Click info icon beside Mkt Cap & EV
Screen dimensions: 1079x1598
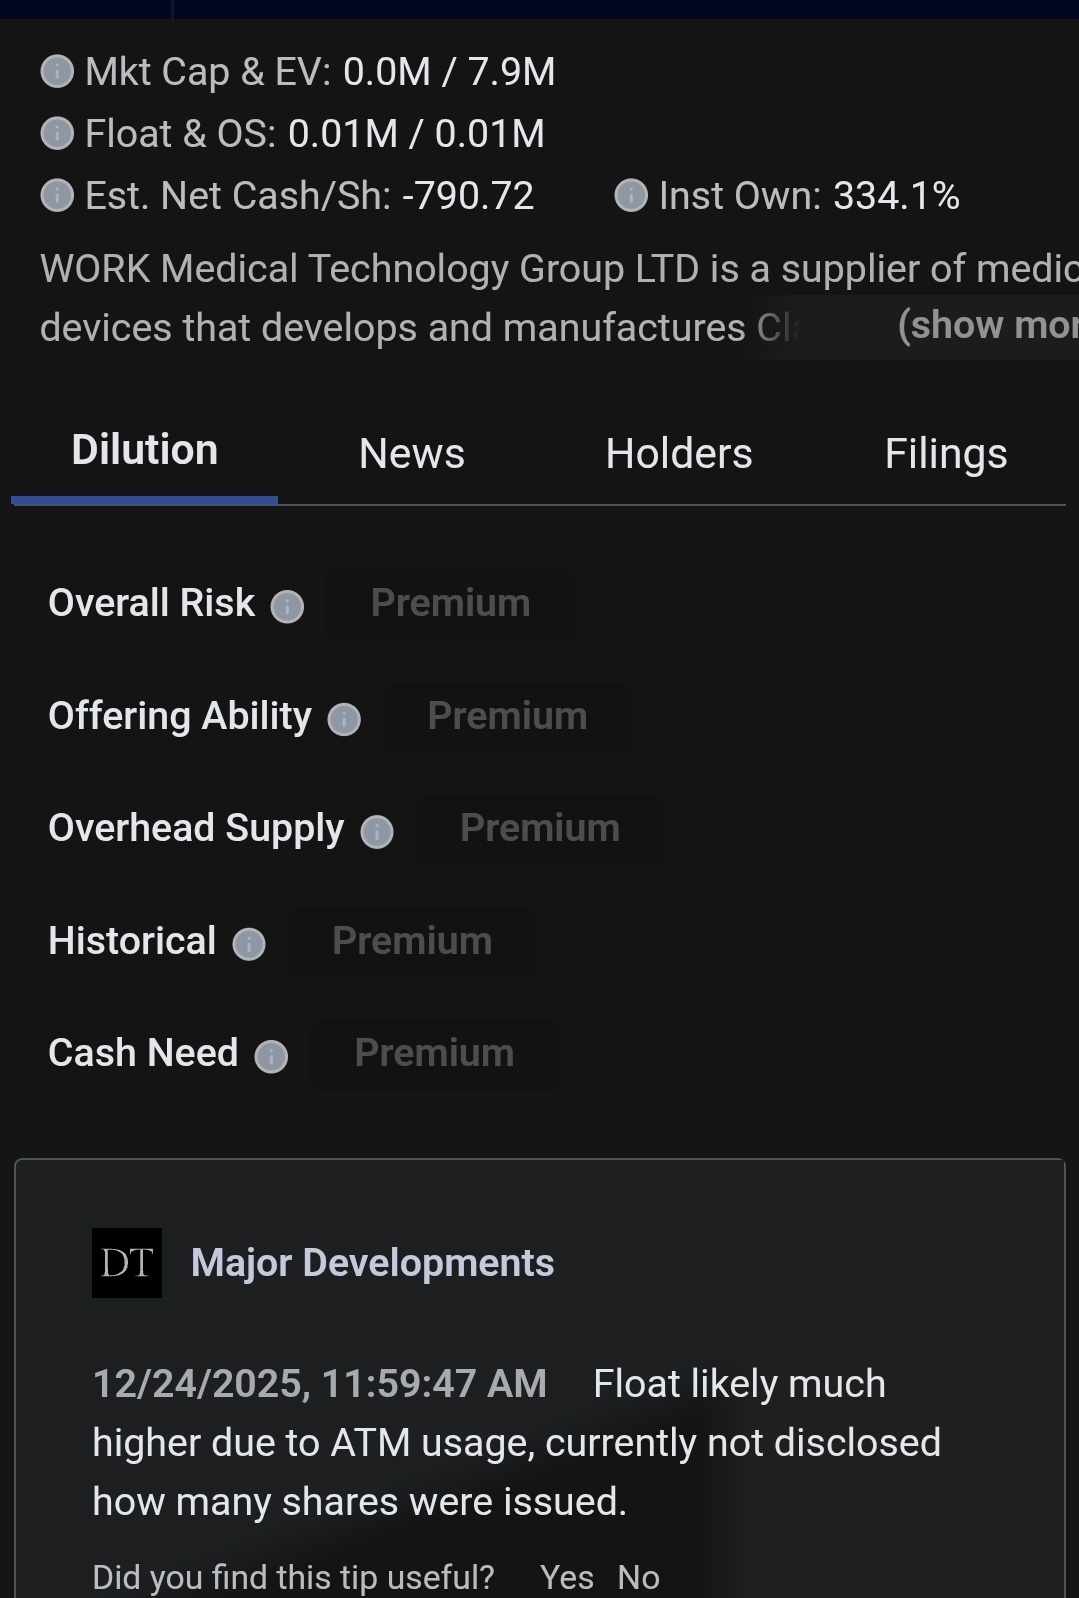click(x=57, y=71)
